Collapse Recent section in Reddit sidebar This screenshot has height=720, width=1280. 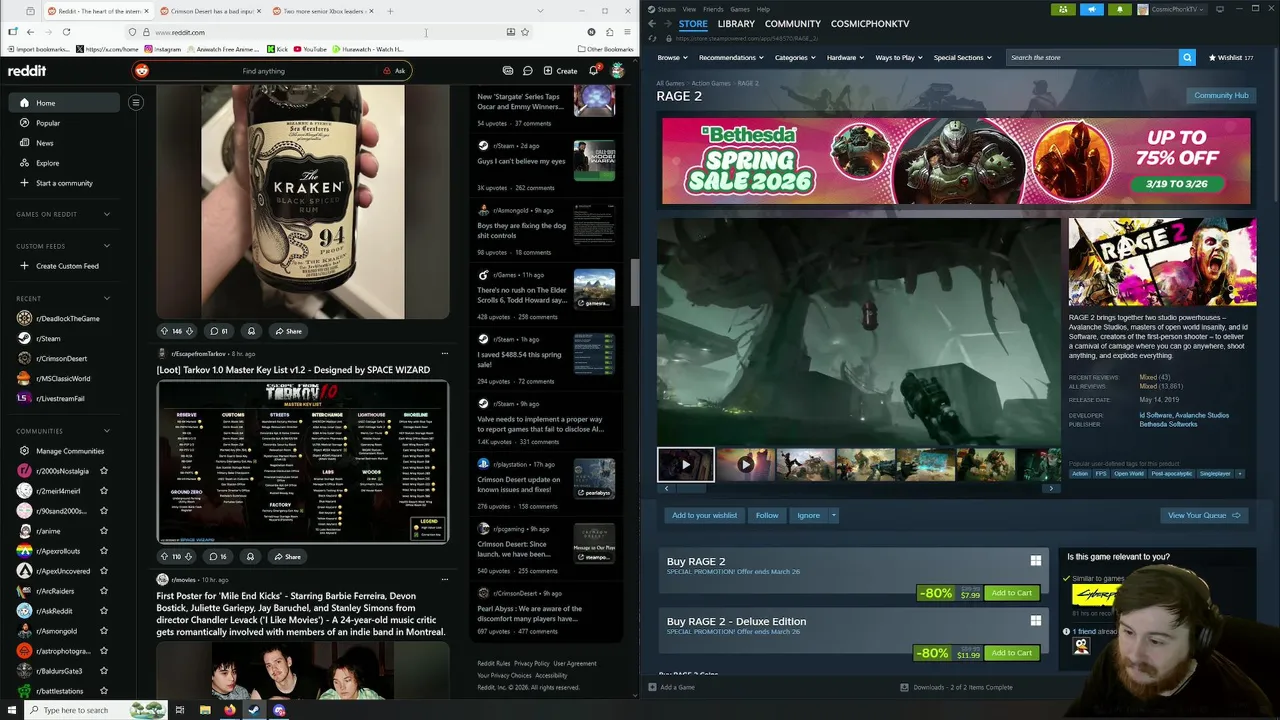(x=107, y=298)
